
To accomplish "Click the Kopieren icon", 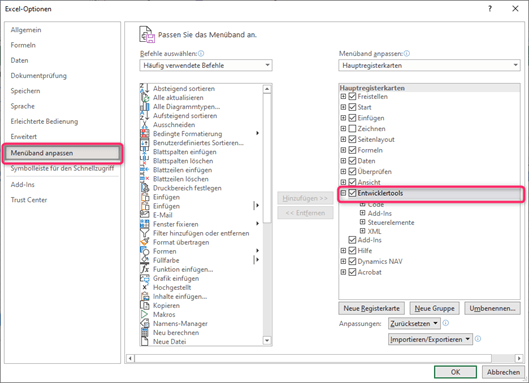I will click(144, 305).
